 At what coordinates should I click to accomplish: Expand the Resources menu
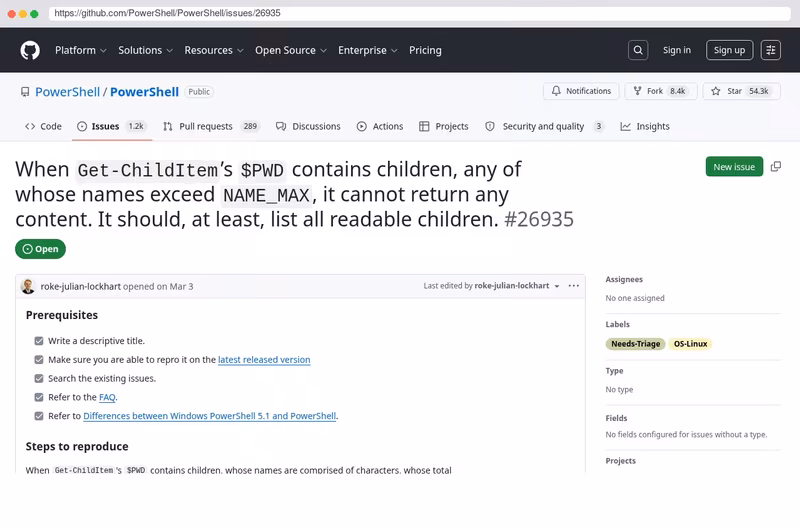[214, 50]
